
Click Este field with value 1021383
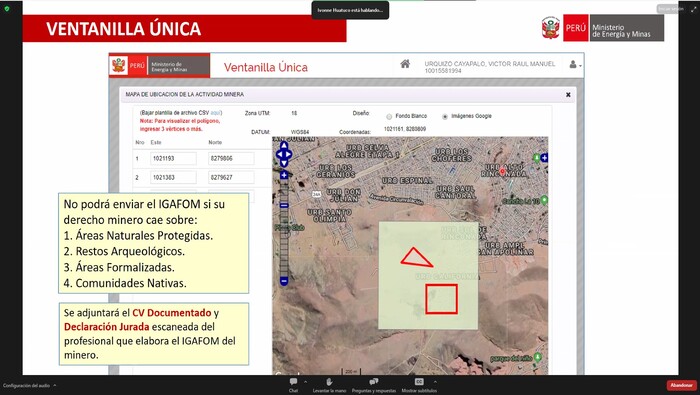[173, 177]
